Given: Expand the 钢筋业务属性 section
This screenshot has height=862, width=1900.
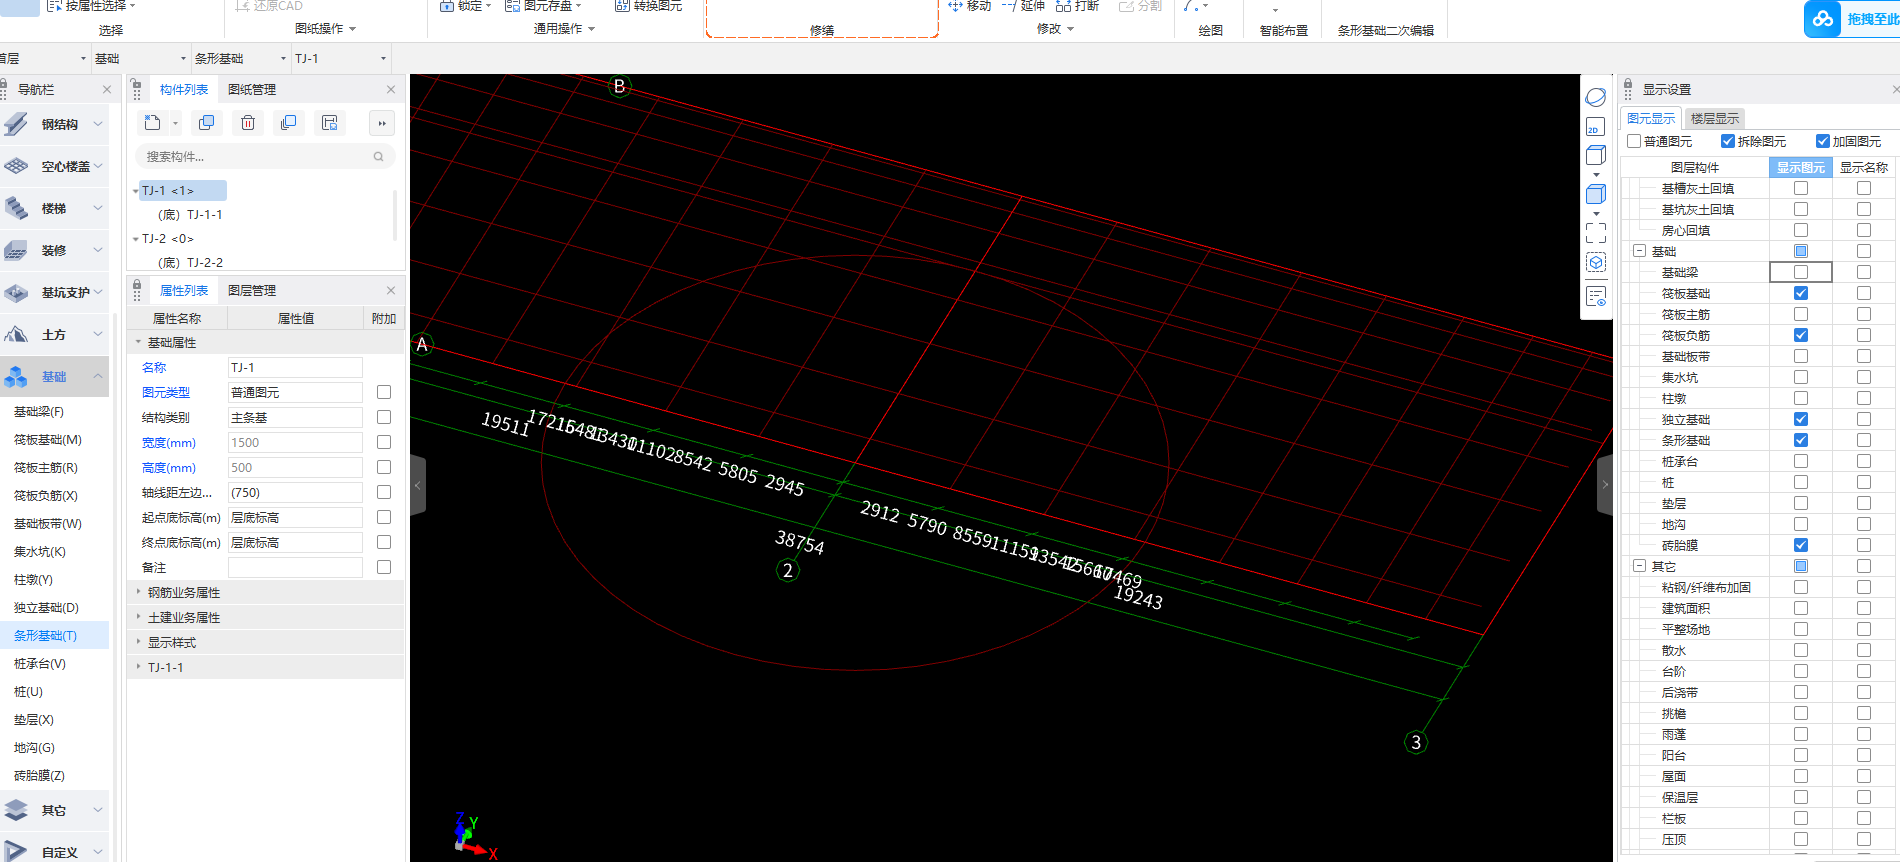Looking at the screenshot, I should point(139,592).
